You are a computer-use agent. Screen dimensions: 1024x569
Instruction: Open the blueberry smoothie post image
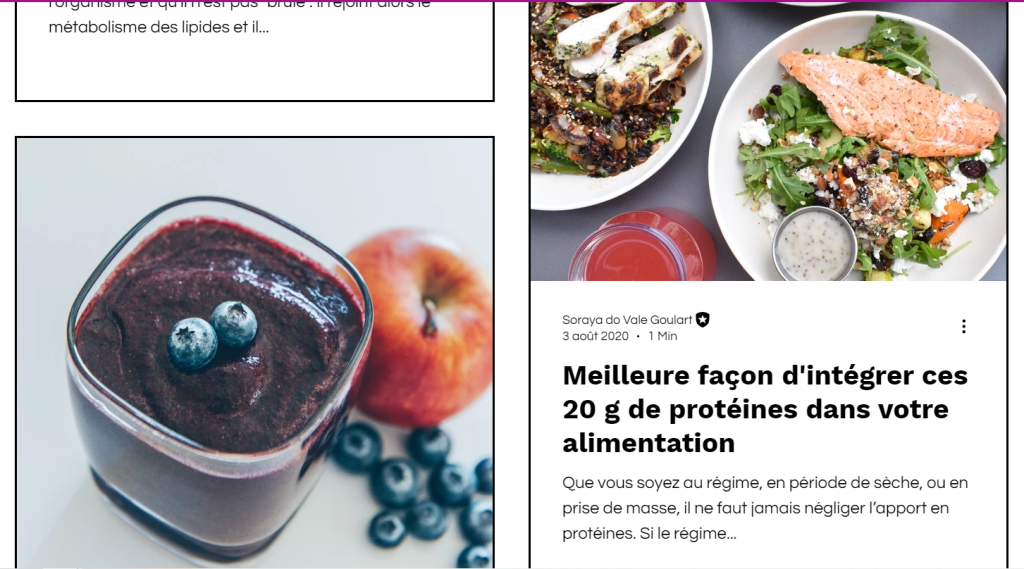point(255,353)
